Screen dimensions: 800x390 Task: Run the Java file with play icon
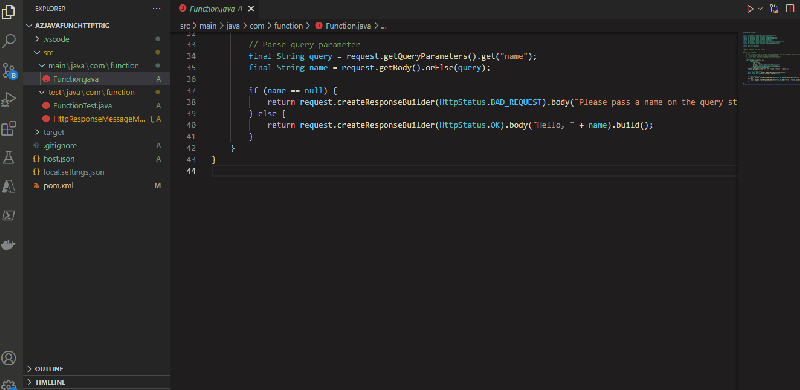[750, 9]
